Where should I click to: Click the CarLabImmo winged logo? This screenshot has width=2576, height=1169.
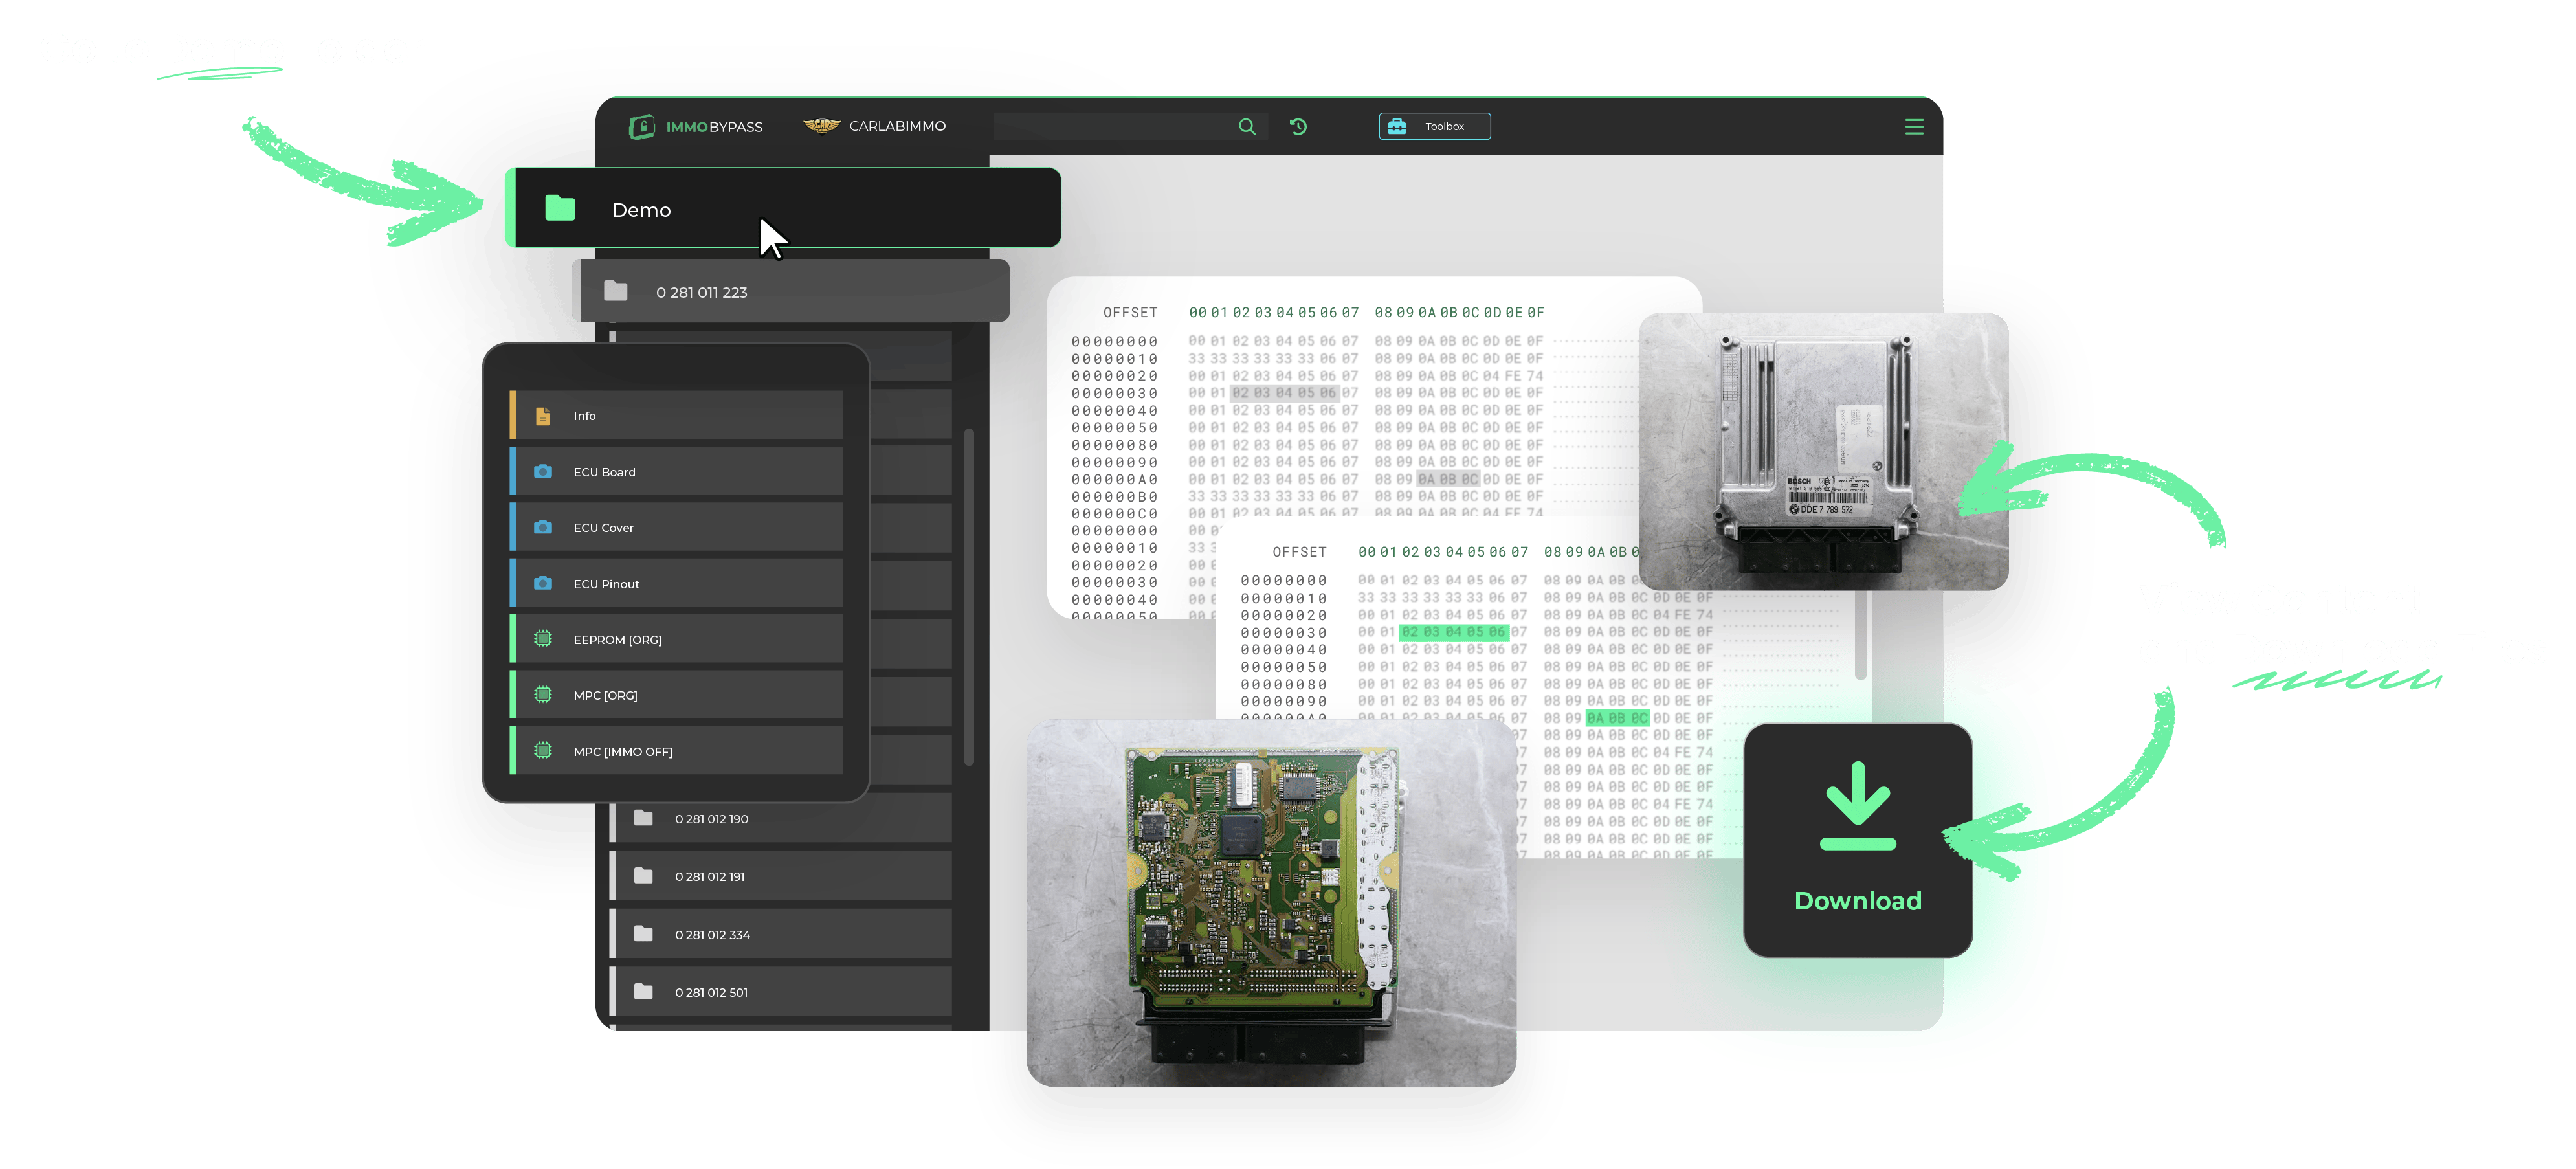tap(822, 126)
